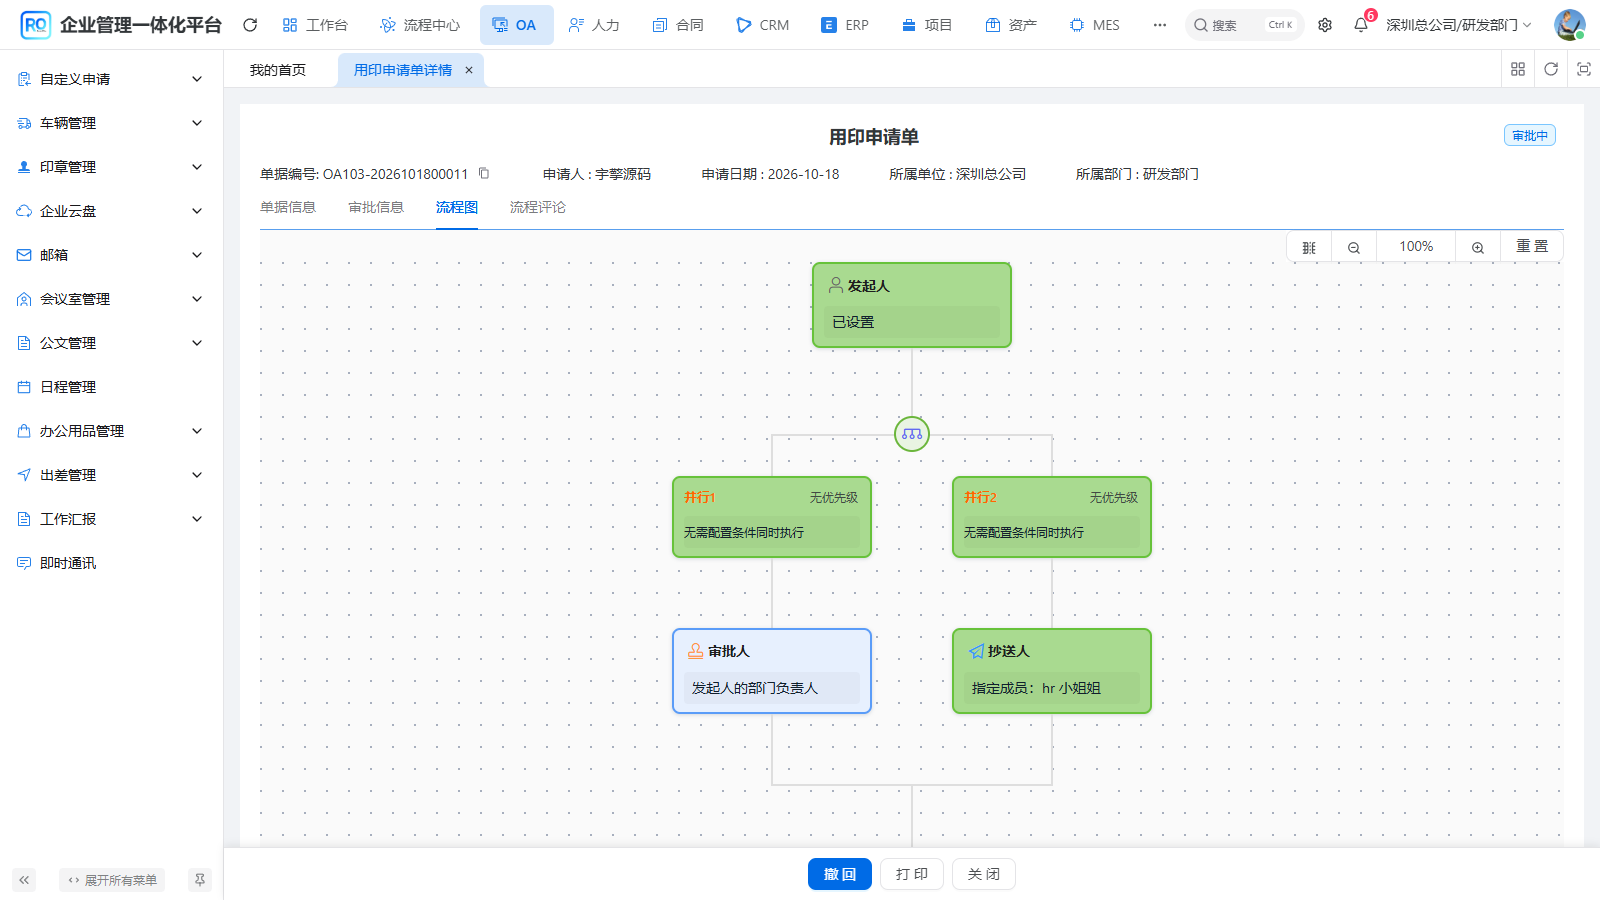This screenshot has height=900, width=1600.
Task: Open more modules ellipsis in top nav
Action: coord(1159,25)
